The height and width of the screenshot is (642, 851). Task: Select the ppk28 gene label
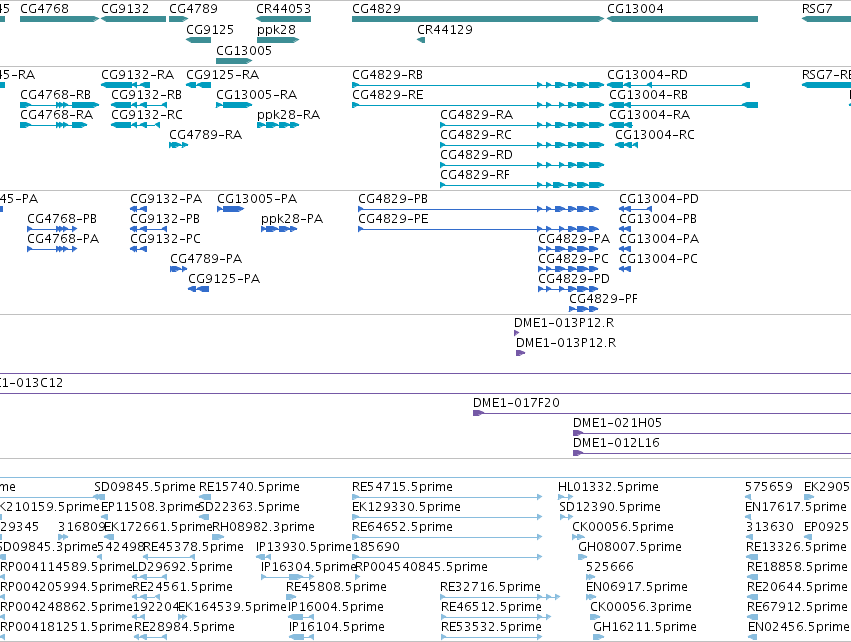[x=276, y=29]
